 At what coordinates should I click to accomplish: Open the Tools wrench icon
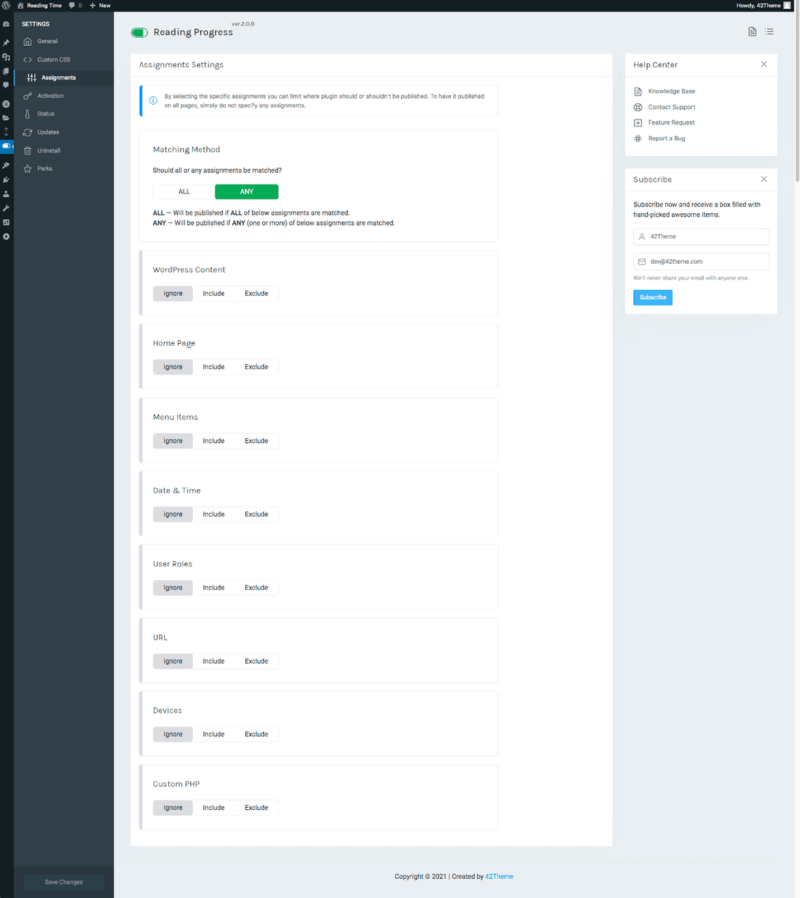pyautogui.click(x=6, y=208)
